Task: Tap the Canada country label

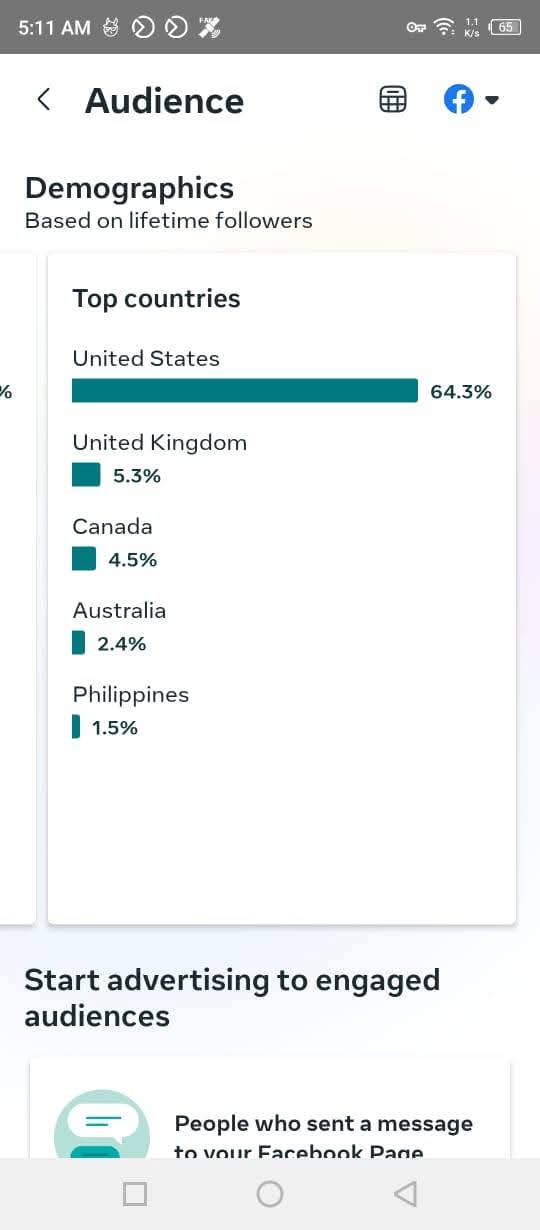Action: (112, 526)
